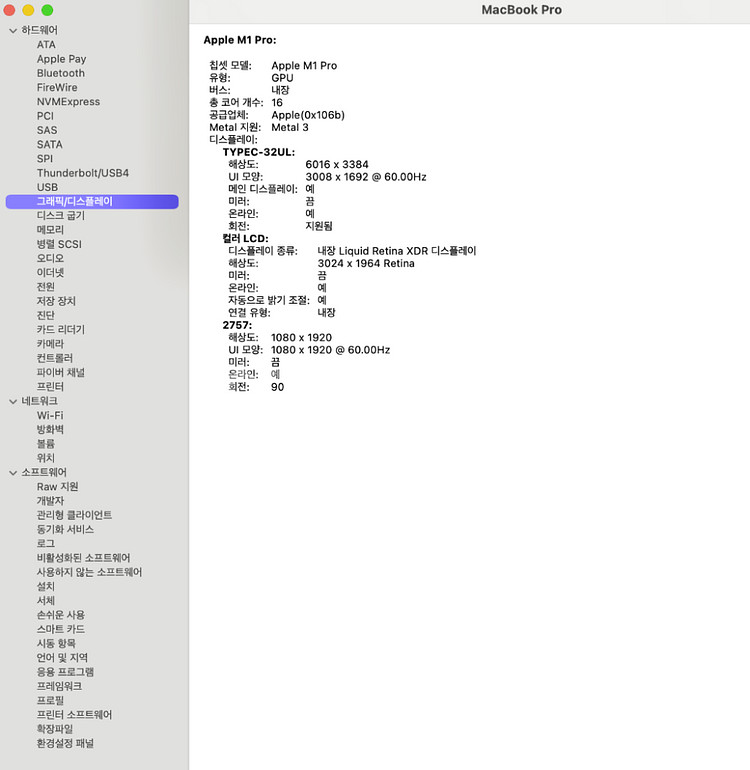Open 비활성화된 소프트웨어 entry
The height and width of the screenshot is (770, 750).
pyautogui.click(x=83, y=558)
